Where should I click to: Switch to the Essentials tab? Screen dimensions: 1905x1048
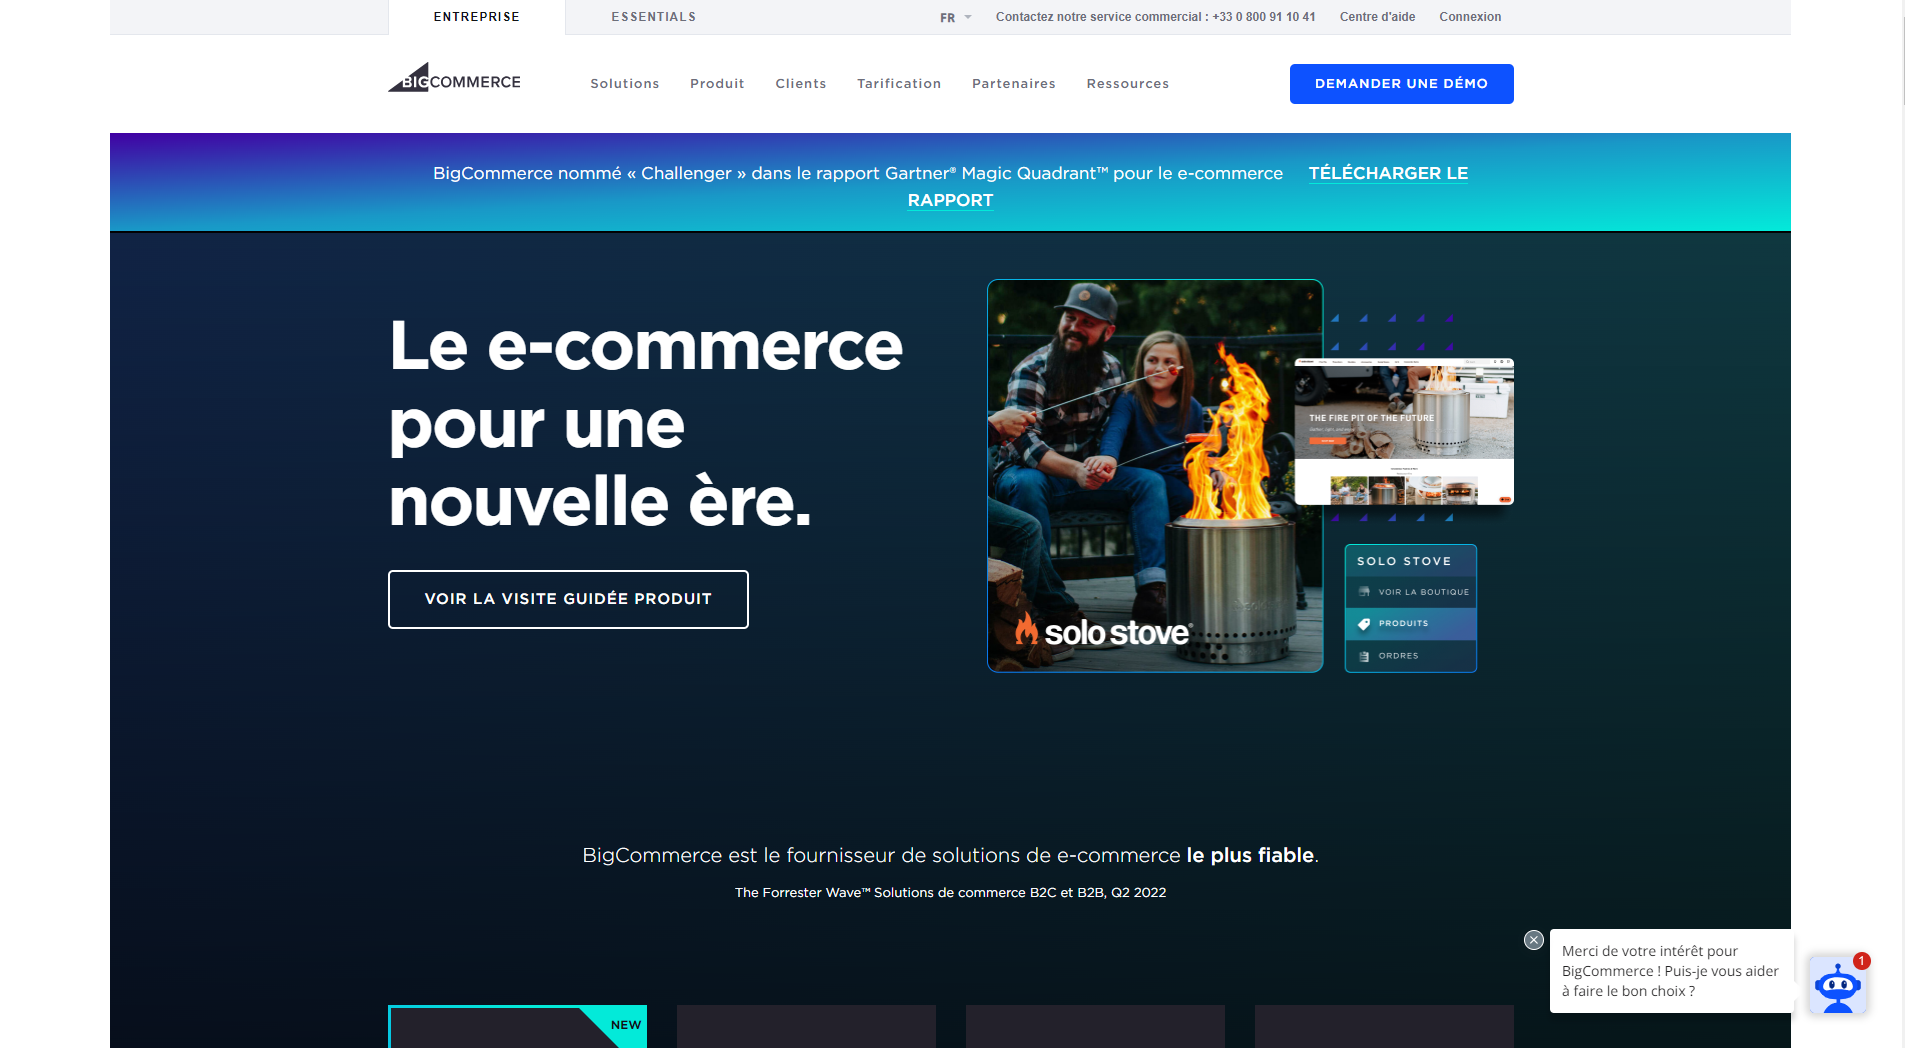click(654, 17)
